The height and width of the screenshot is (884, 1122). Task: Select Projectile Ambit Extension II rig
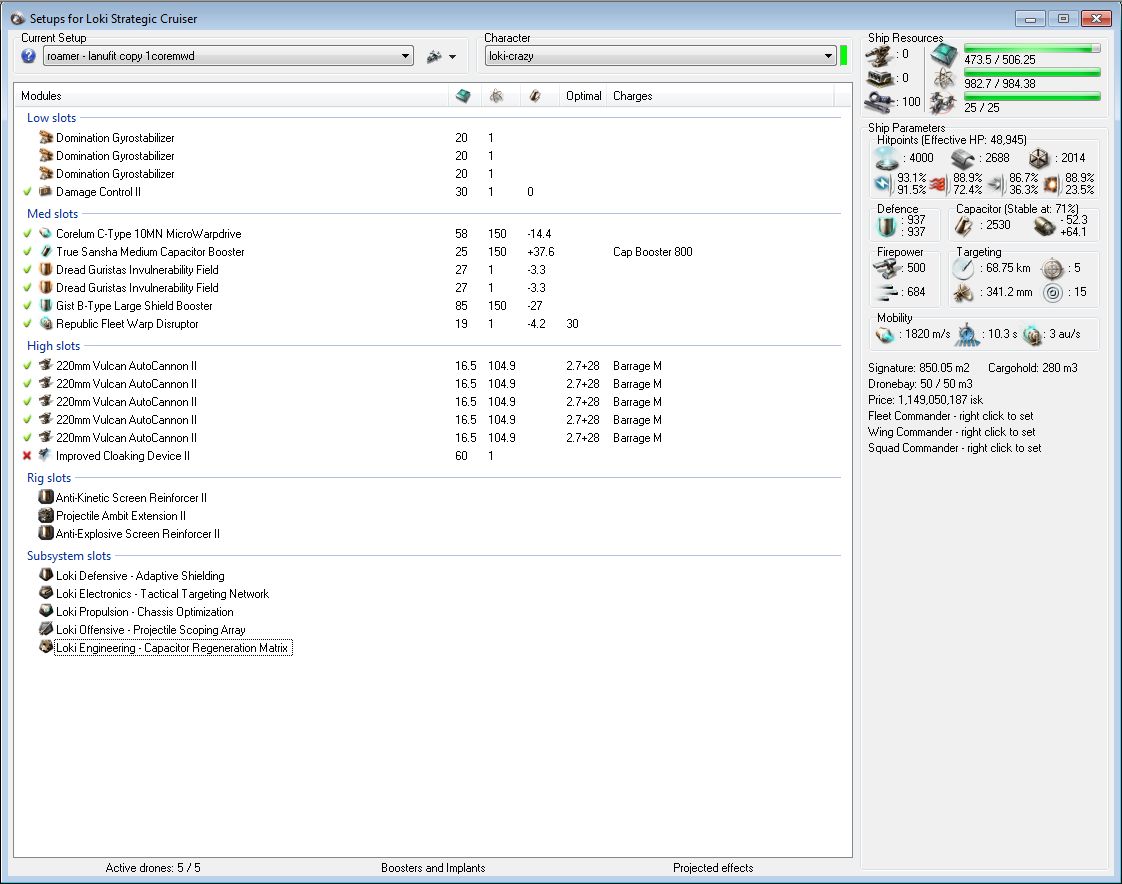click(x=120, y=516)
